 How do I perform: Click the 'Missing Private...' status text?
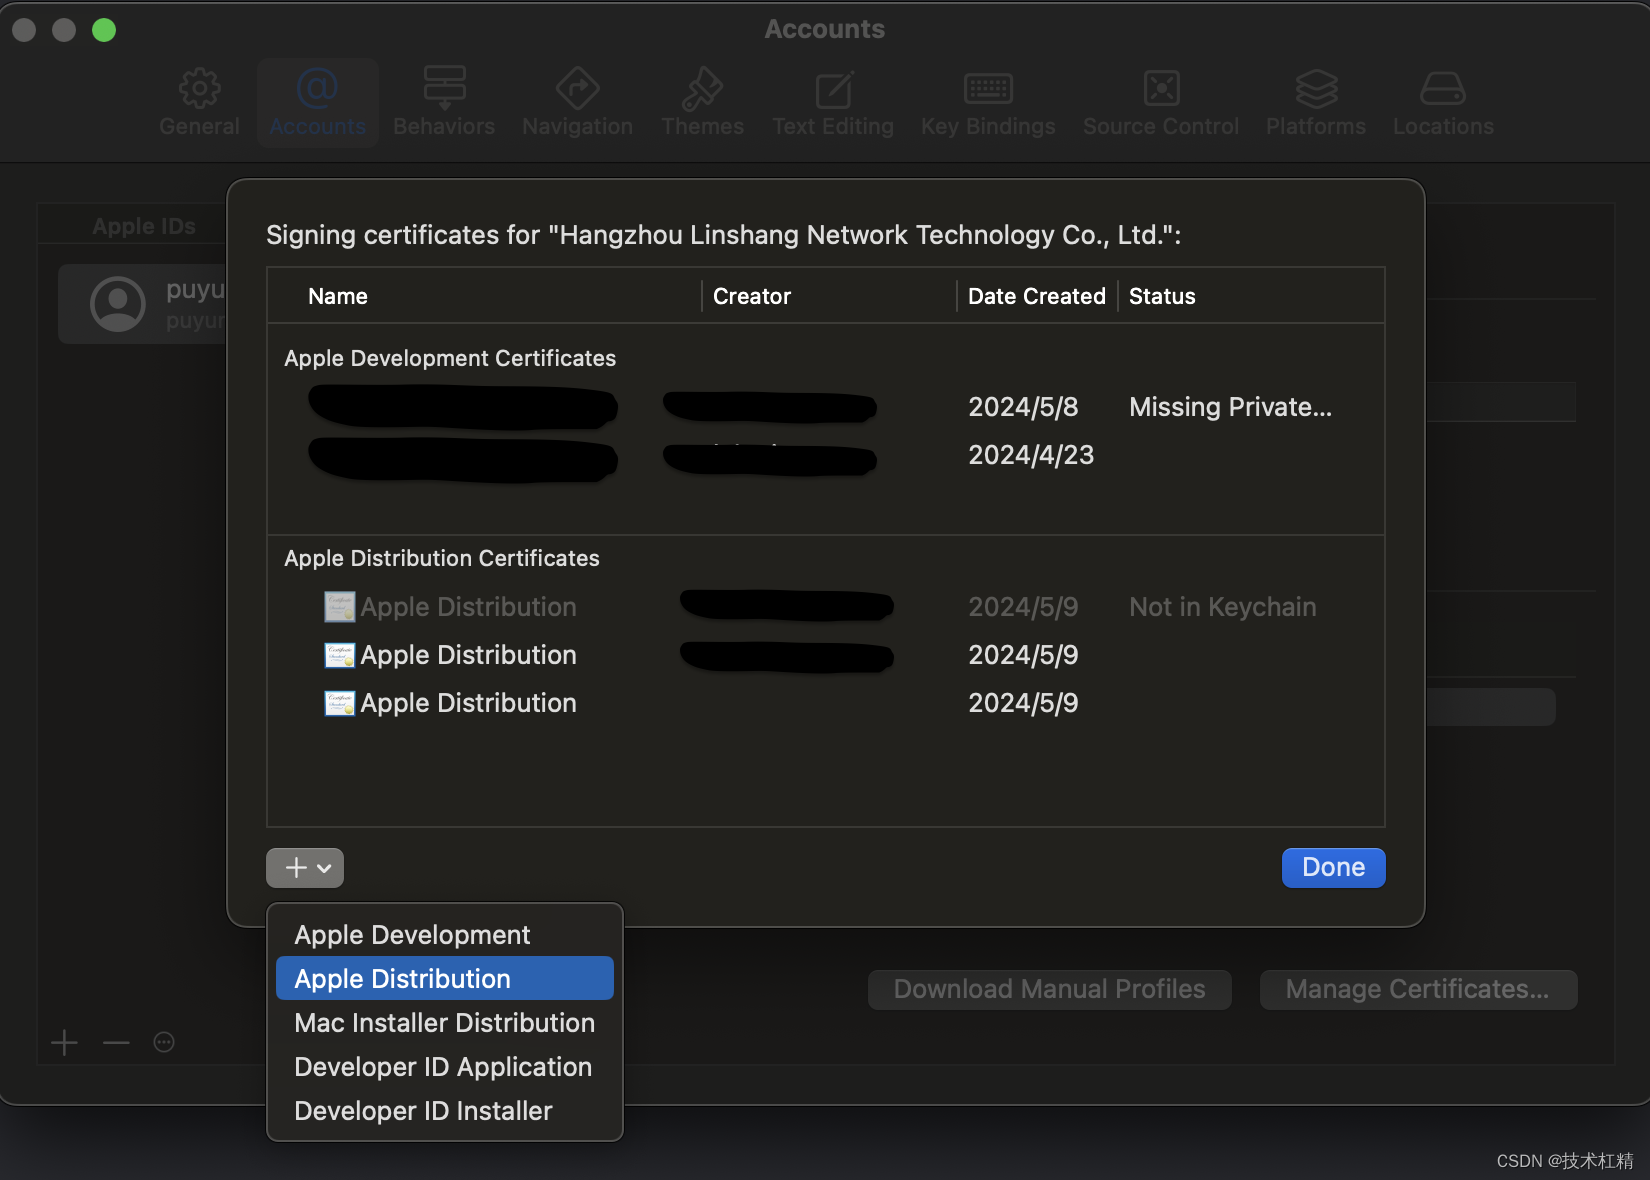point(1230,407)
